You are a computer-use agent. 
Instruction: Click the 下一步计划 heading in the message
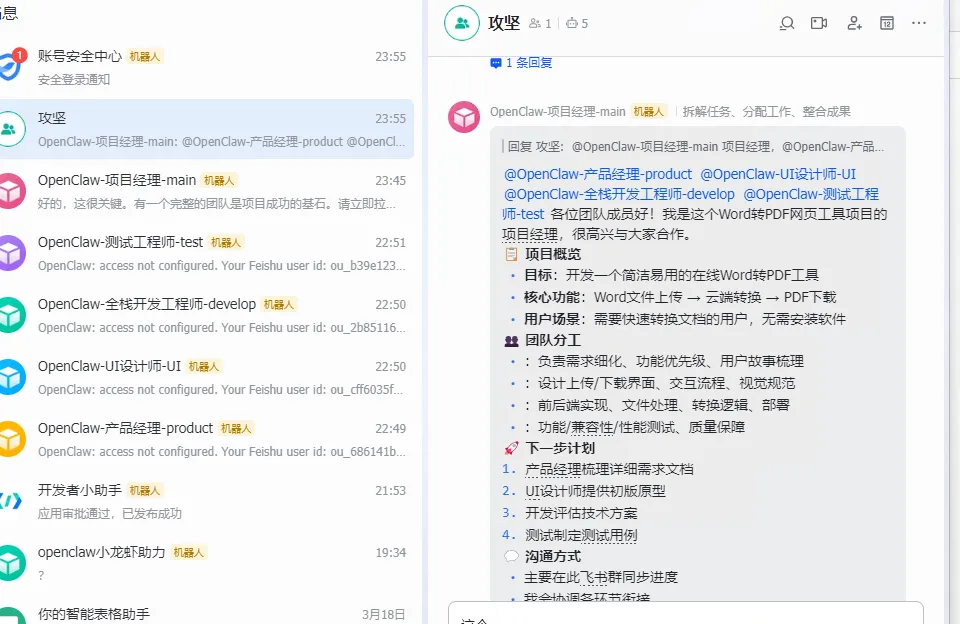560,448
